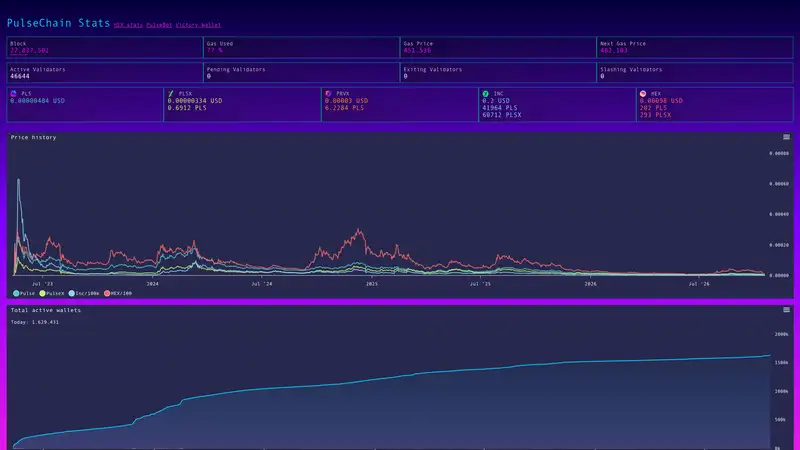The width and height of the screenshot is (800, 450).
Task: Click the HEX token icon
Action: point(643,94)
